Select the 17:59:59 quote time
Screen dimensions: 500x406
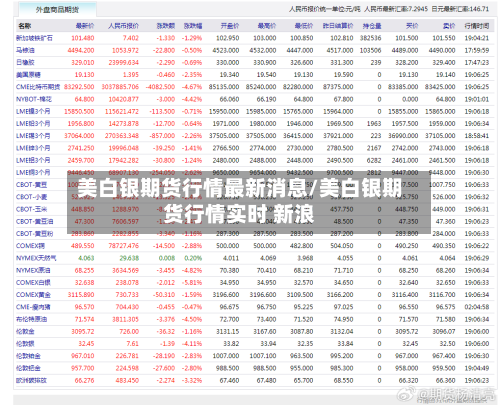[477, 50]
